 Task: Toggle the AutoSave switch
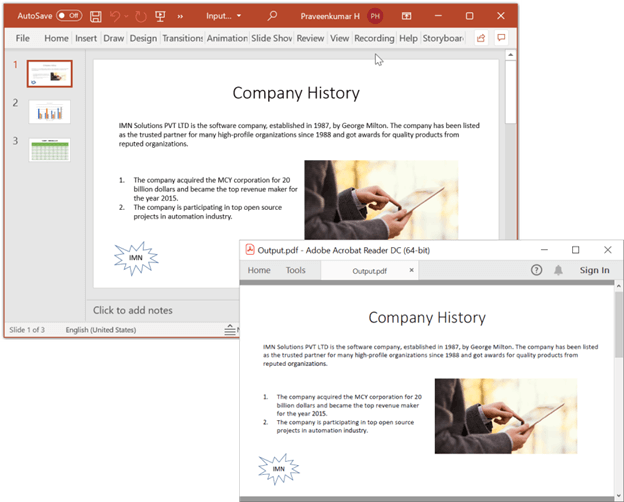(69, 16)
